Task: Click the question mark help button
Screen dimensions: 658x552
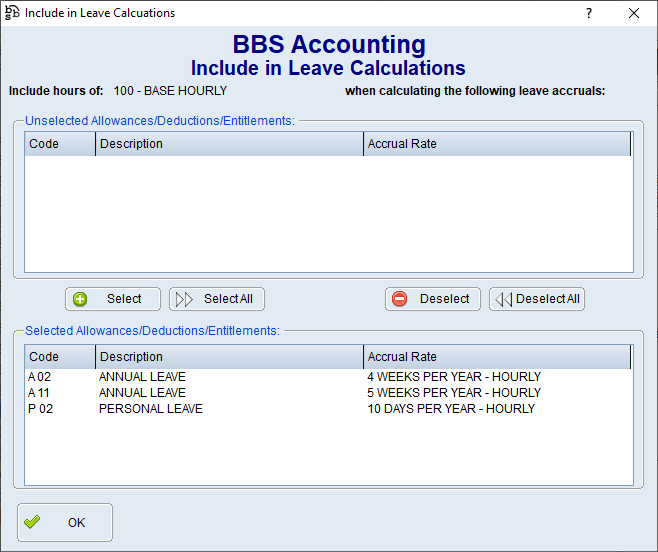Action: (x=588, y=13)
